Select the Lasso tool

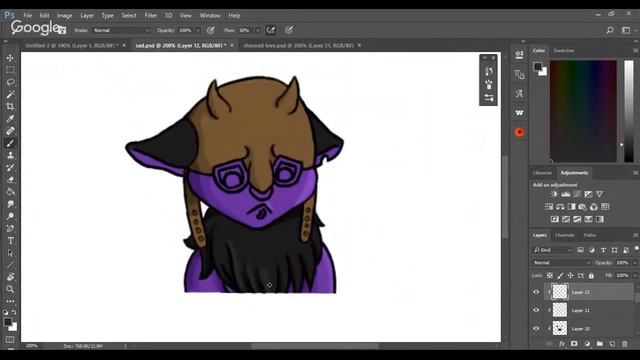click(x=10, y=82)
